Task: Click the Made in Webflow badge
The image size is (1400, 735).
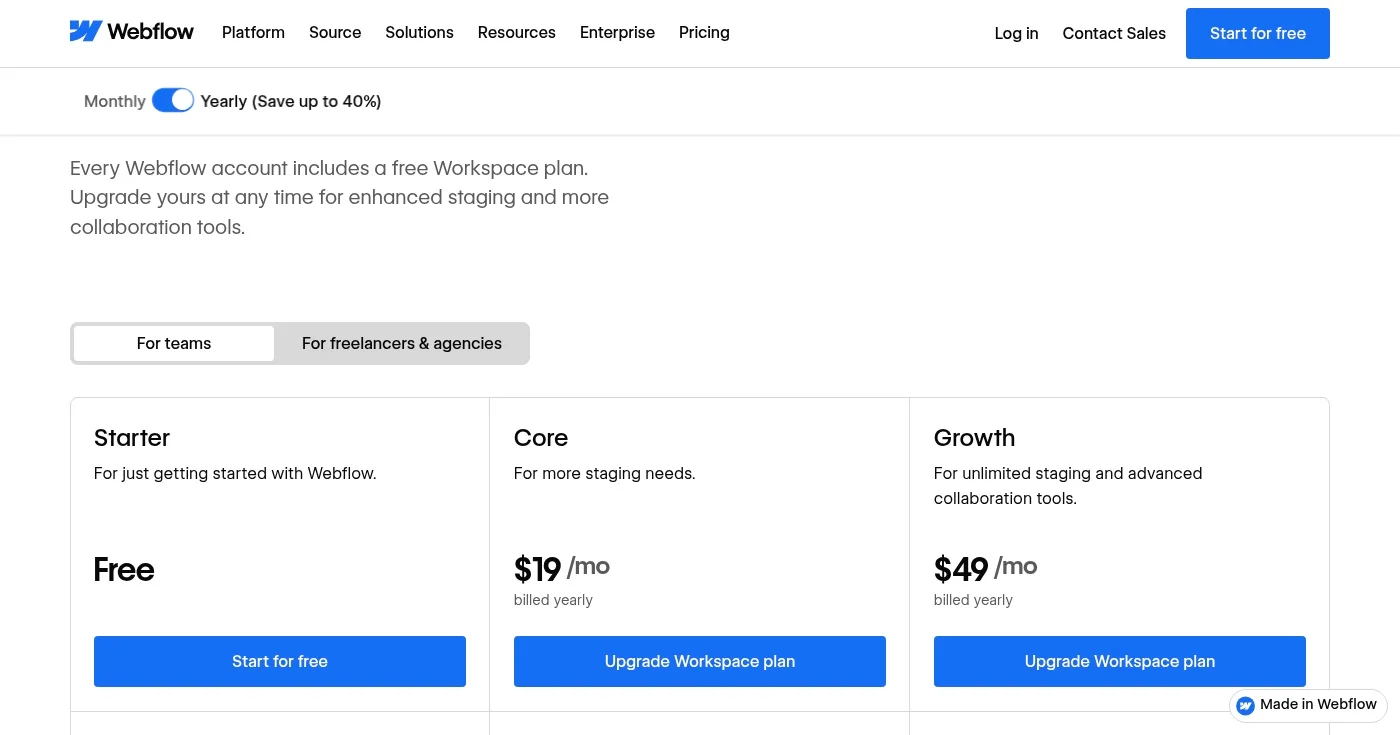Action: 1308,705
